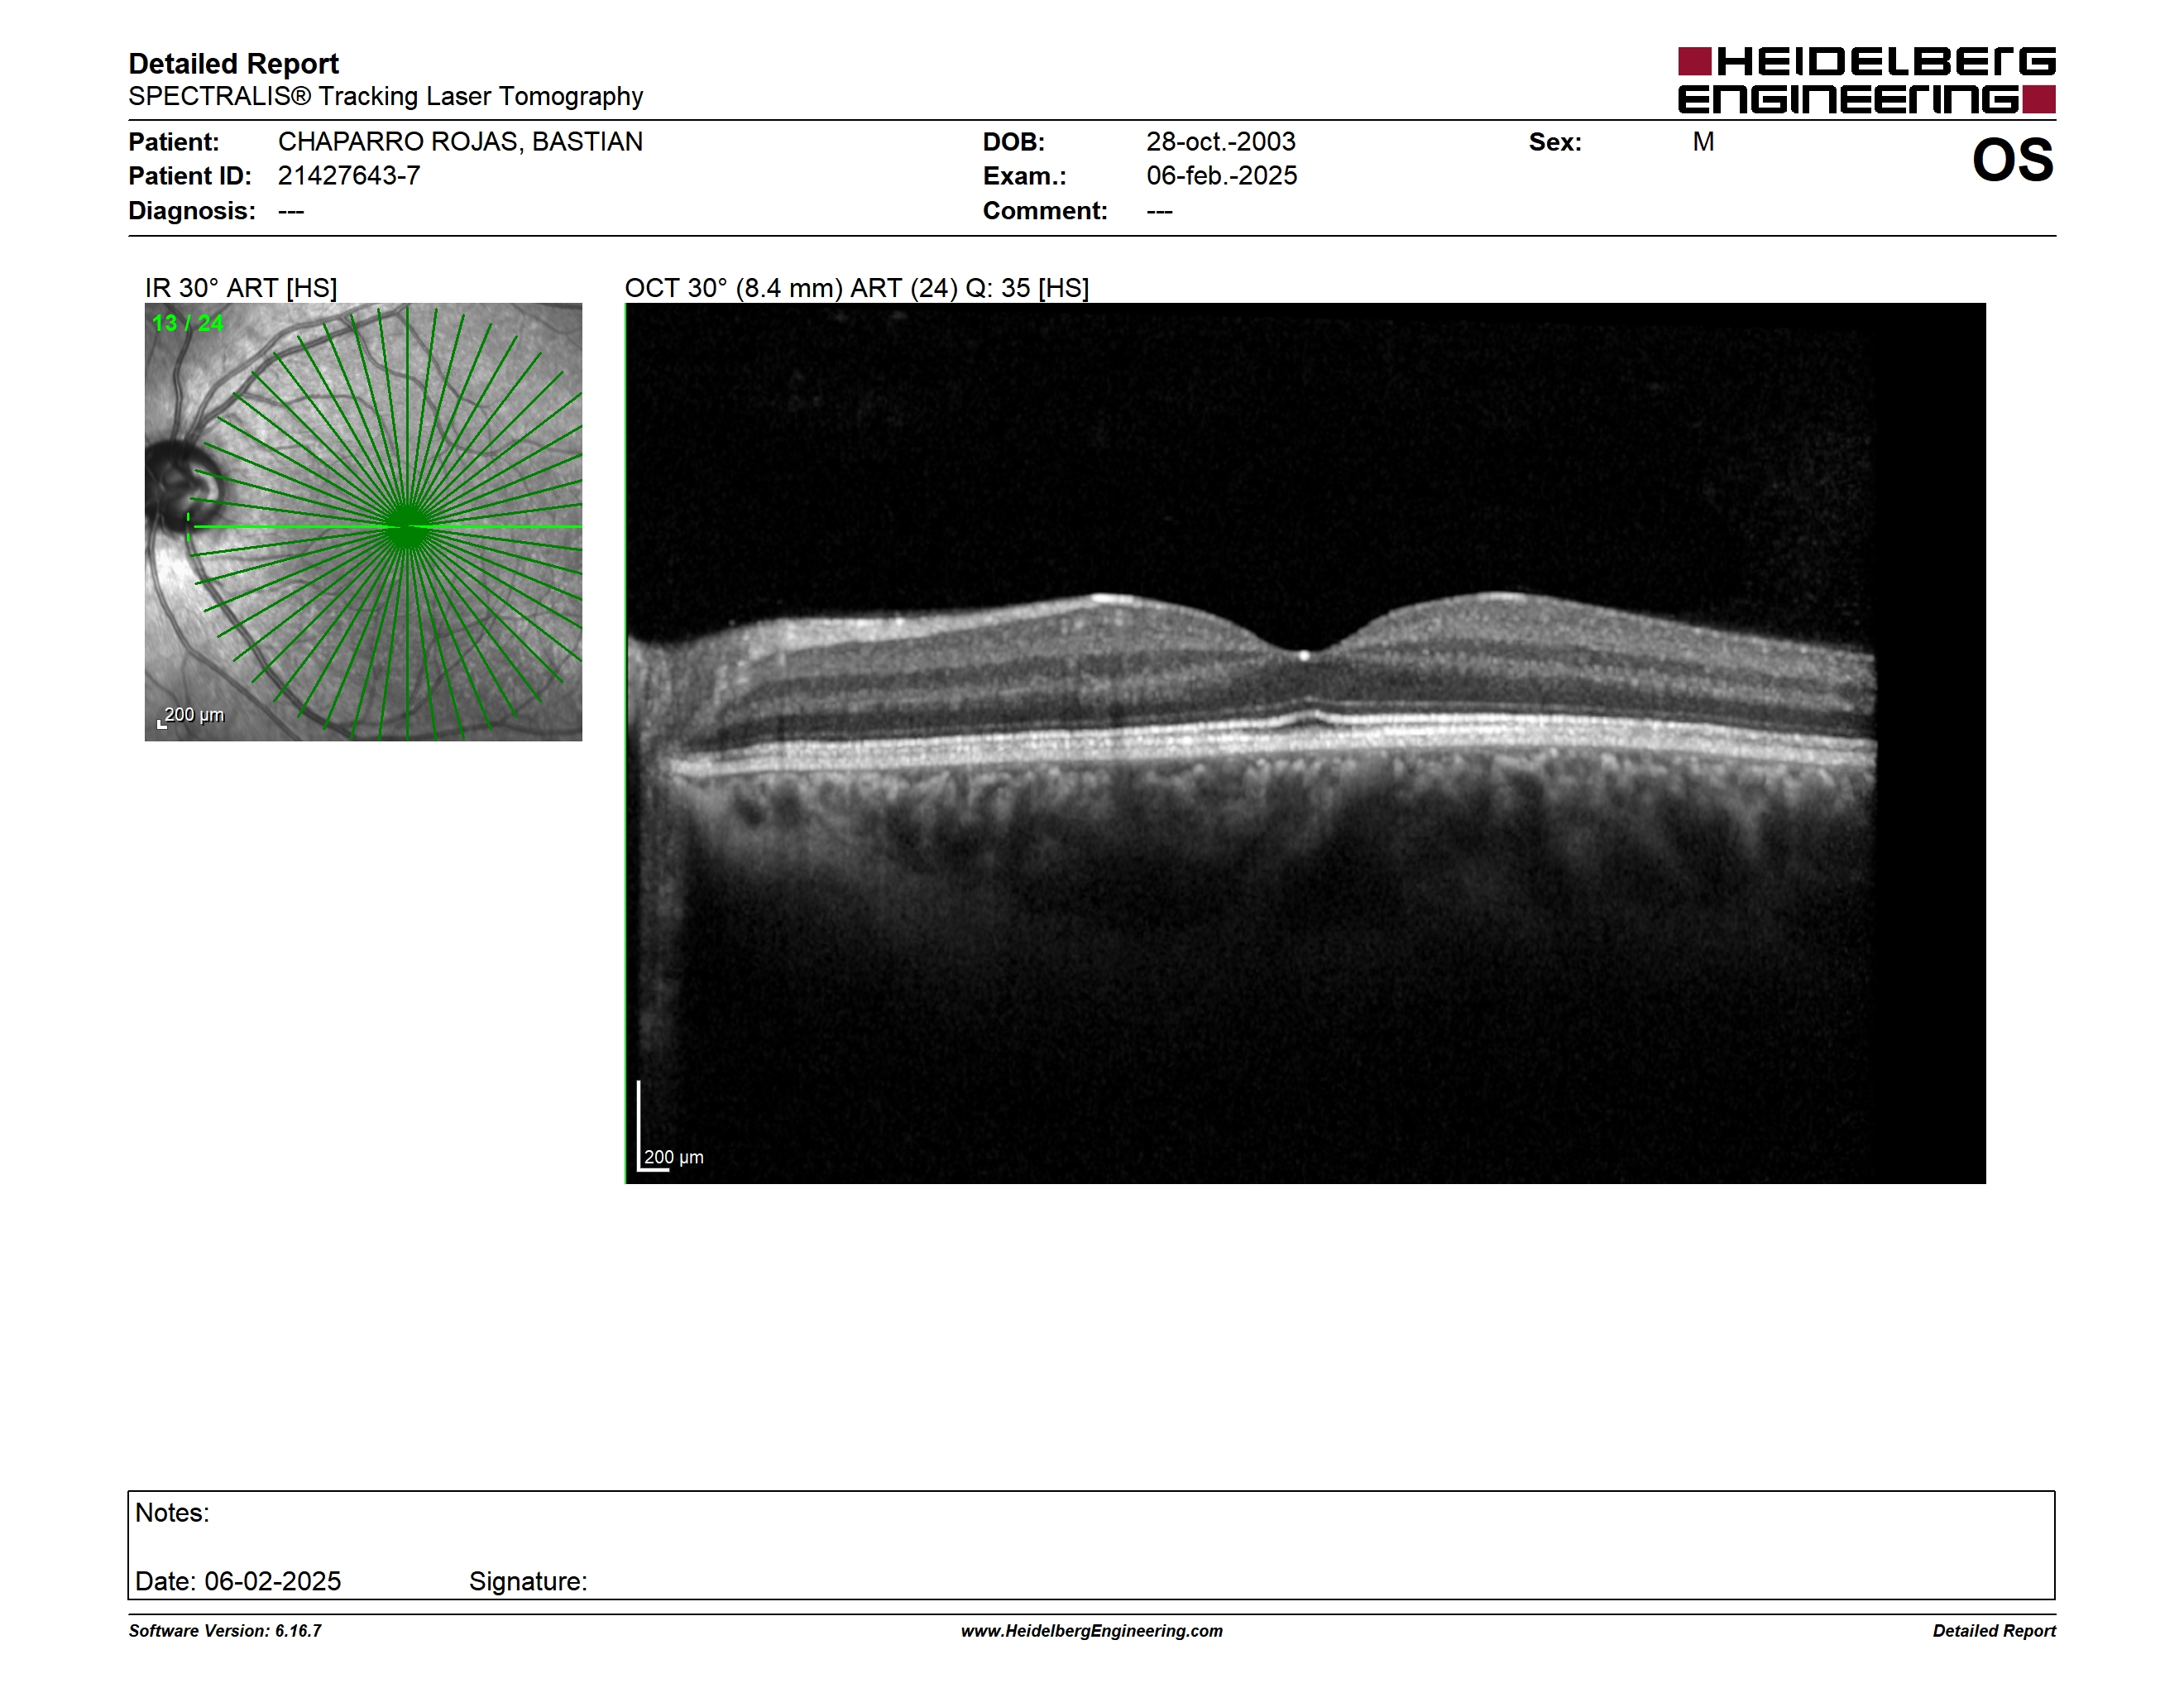This screenshot has height=1688, width=2184.
Task: Click the 'Patient ID:' label
Action: point(190,176)
